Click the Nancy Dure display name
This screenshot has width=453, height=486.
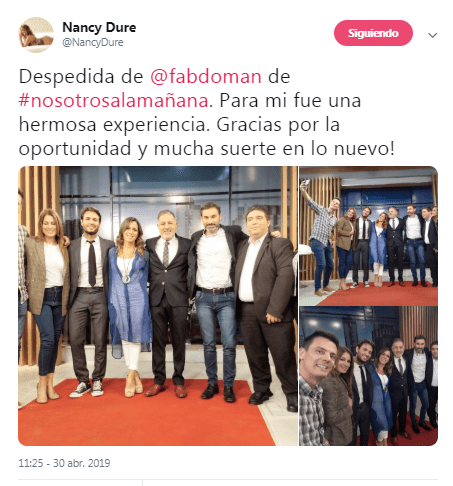coord(99,27)
